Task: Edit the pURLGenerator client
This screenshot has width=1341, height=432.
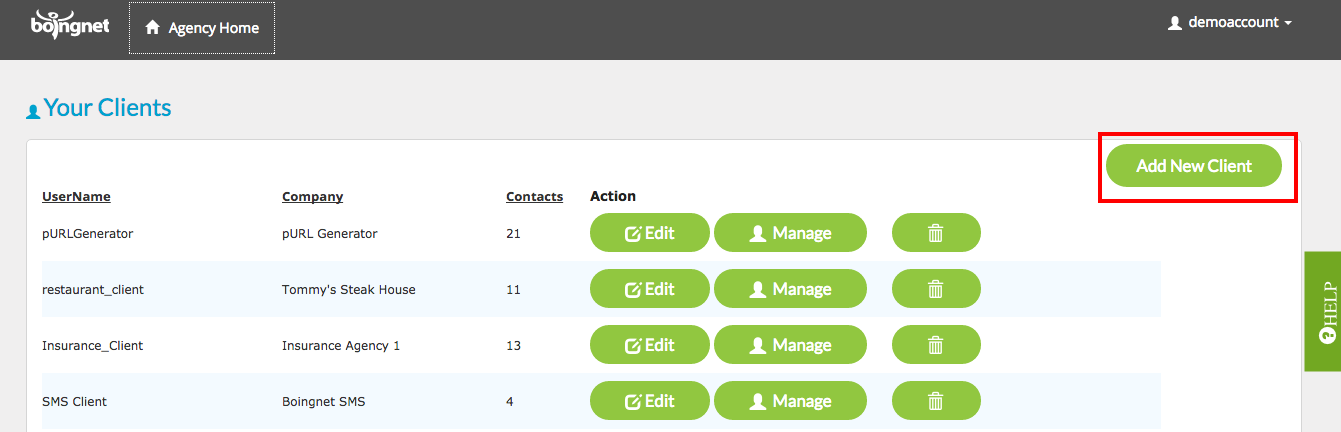Action: coord(650,233)
